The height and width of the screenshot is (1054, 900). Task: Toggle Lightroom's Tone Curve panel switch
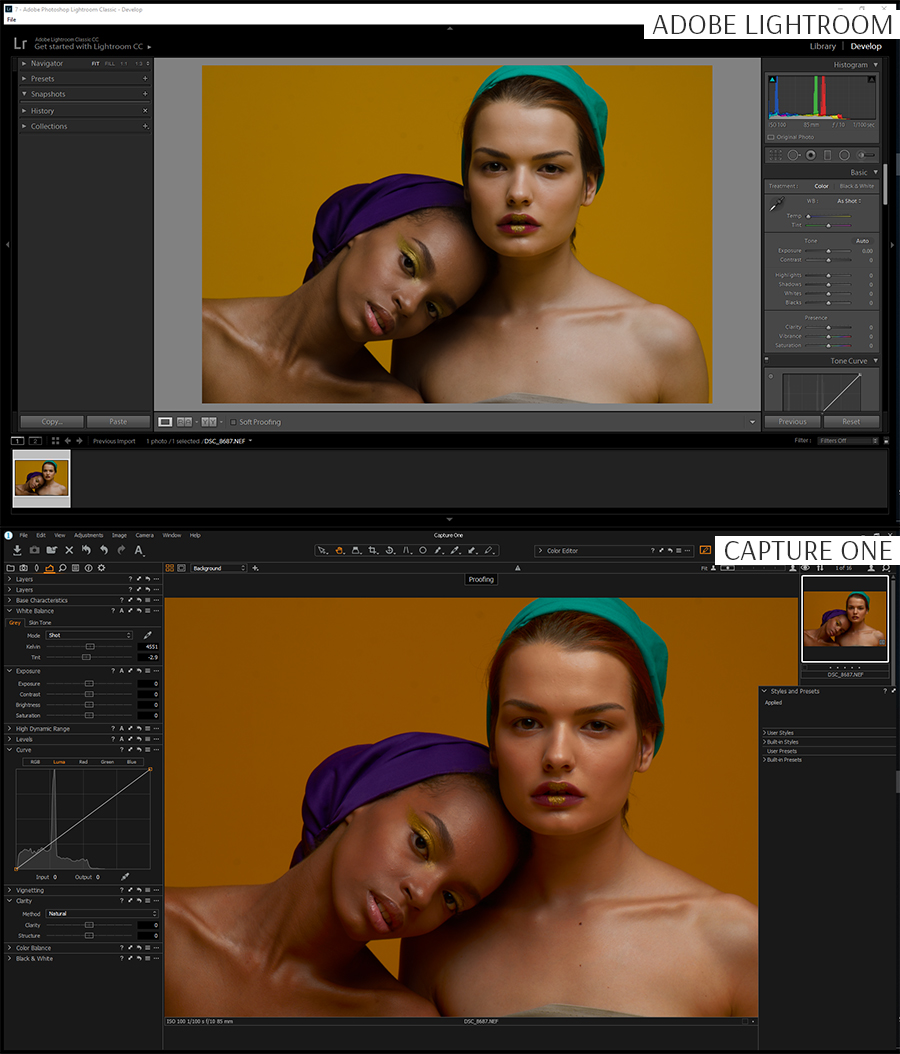767,360
